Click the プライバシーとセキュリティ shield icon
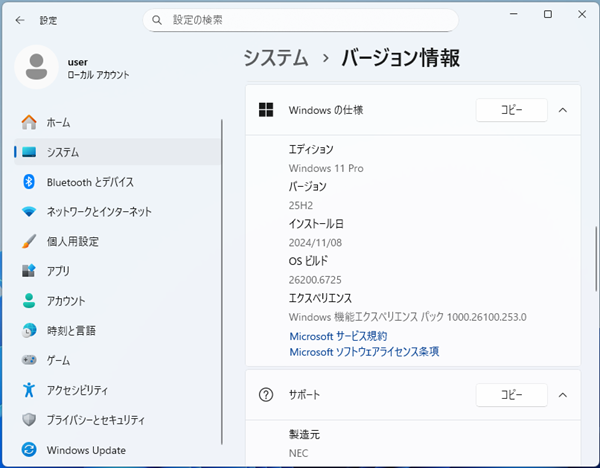Image resolution: width=600 pixels, height=468 pixels. (29, 419)
